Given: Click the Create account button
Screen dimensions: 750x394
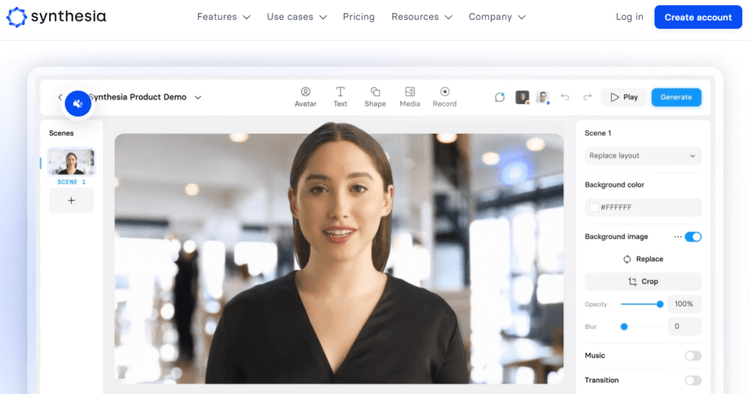Looking at the screenshot, I should coord(698,17).
